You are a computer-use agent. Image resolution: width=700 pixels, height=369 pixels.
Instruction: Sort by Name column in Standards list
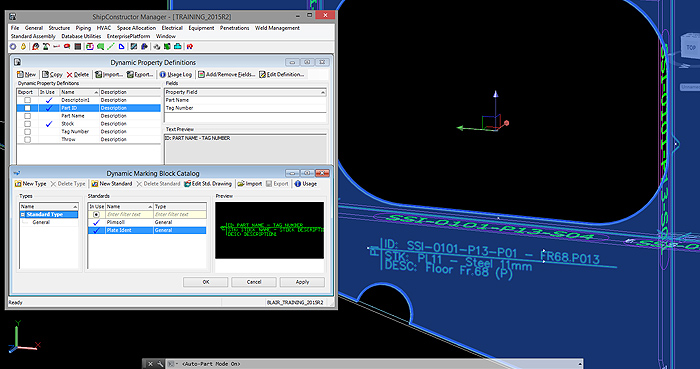[x=129, y=207]
